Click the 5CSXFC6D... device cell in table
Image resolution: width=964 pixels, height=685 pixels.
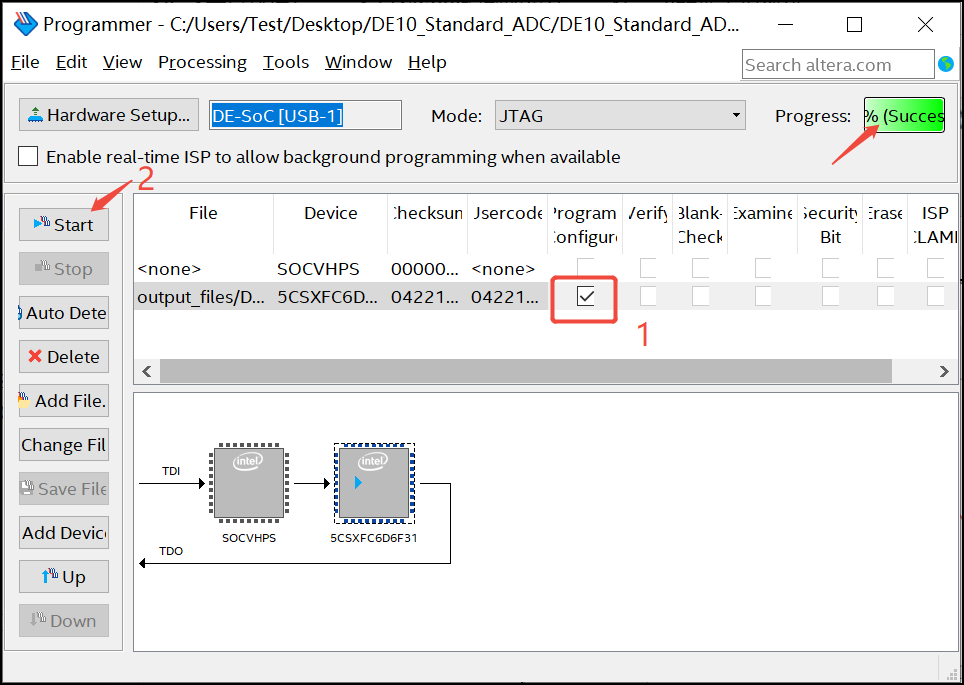tap(331, 297)
